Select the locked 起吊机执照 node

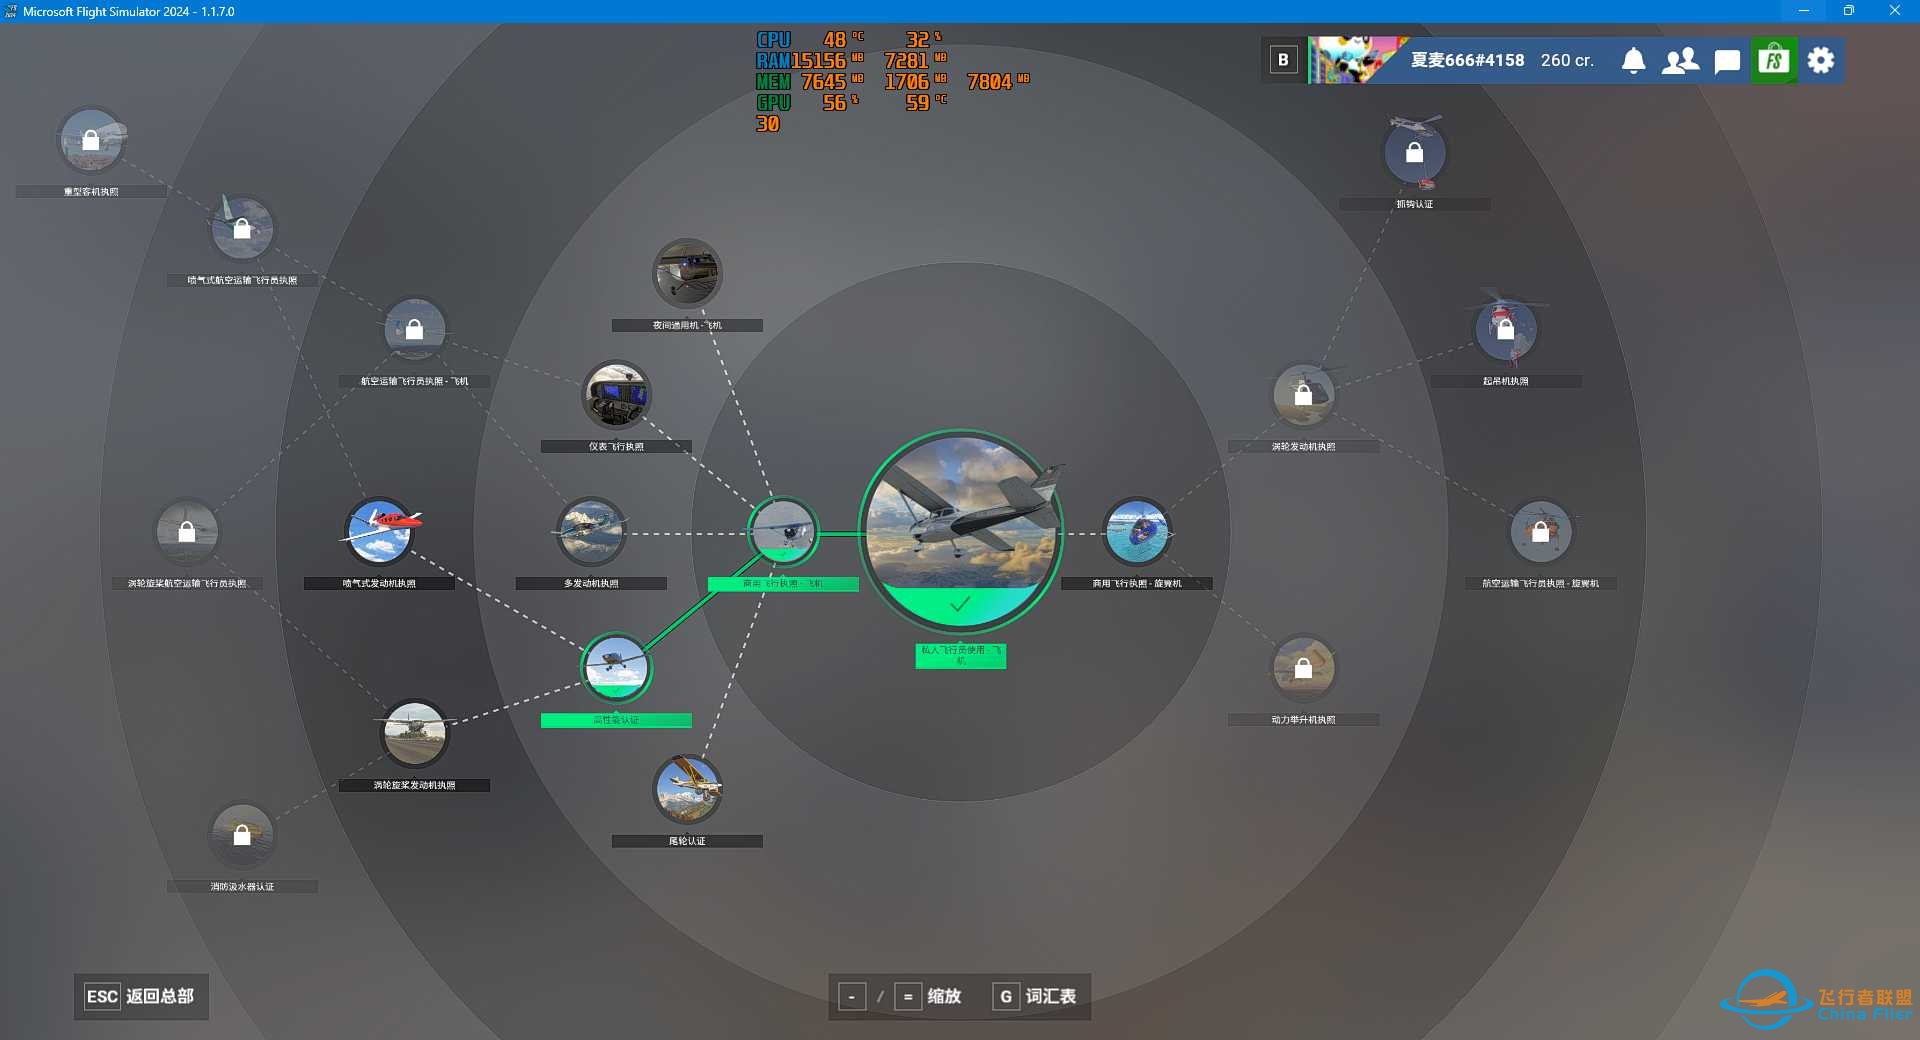coord(1506,329)
